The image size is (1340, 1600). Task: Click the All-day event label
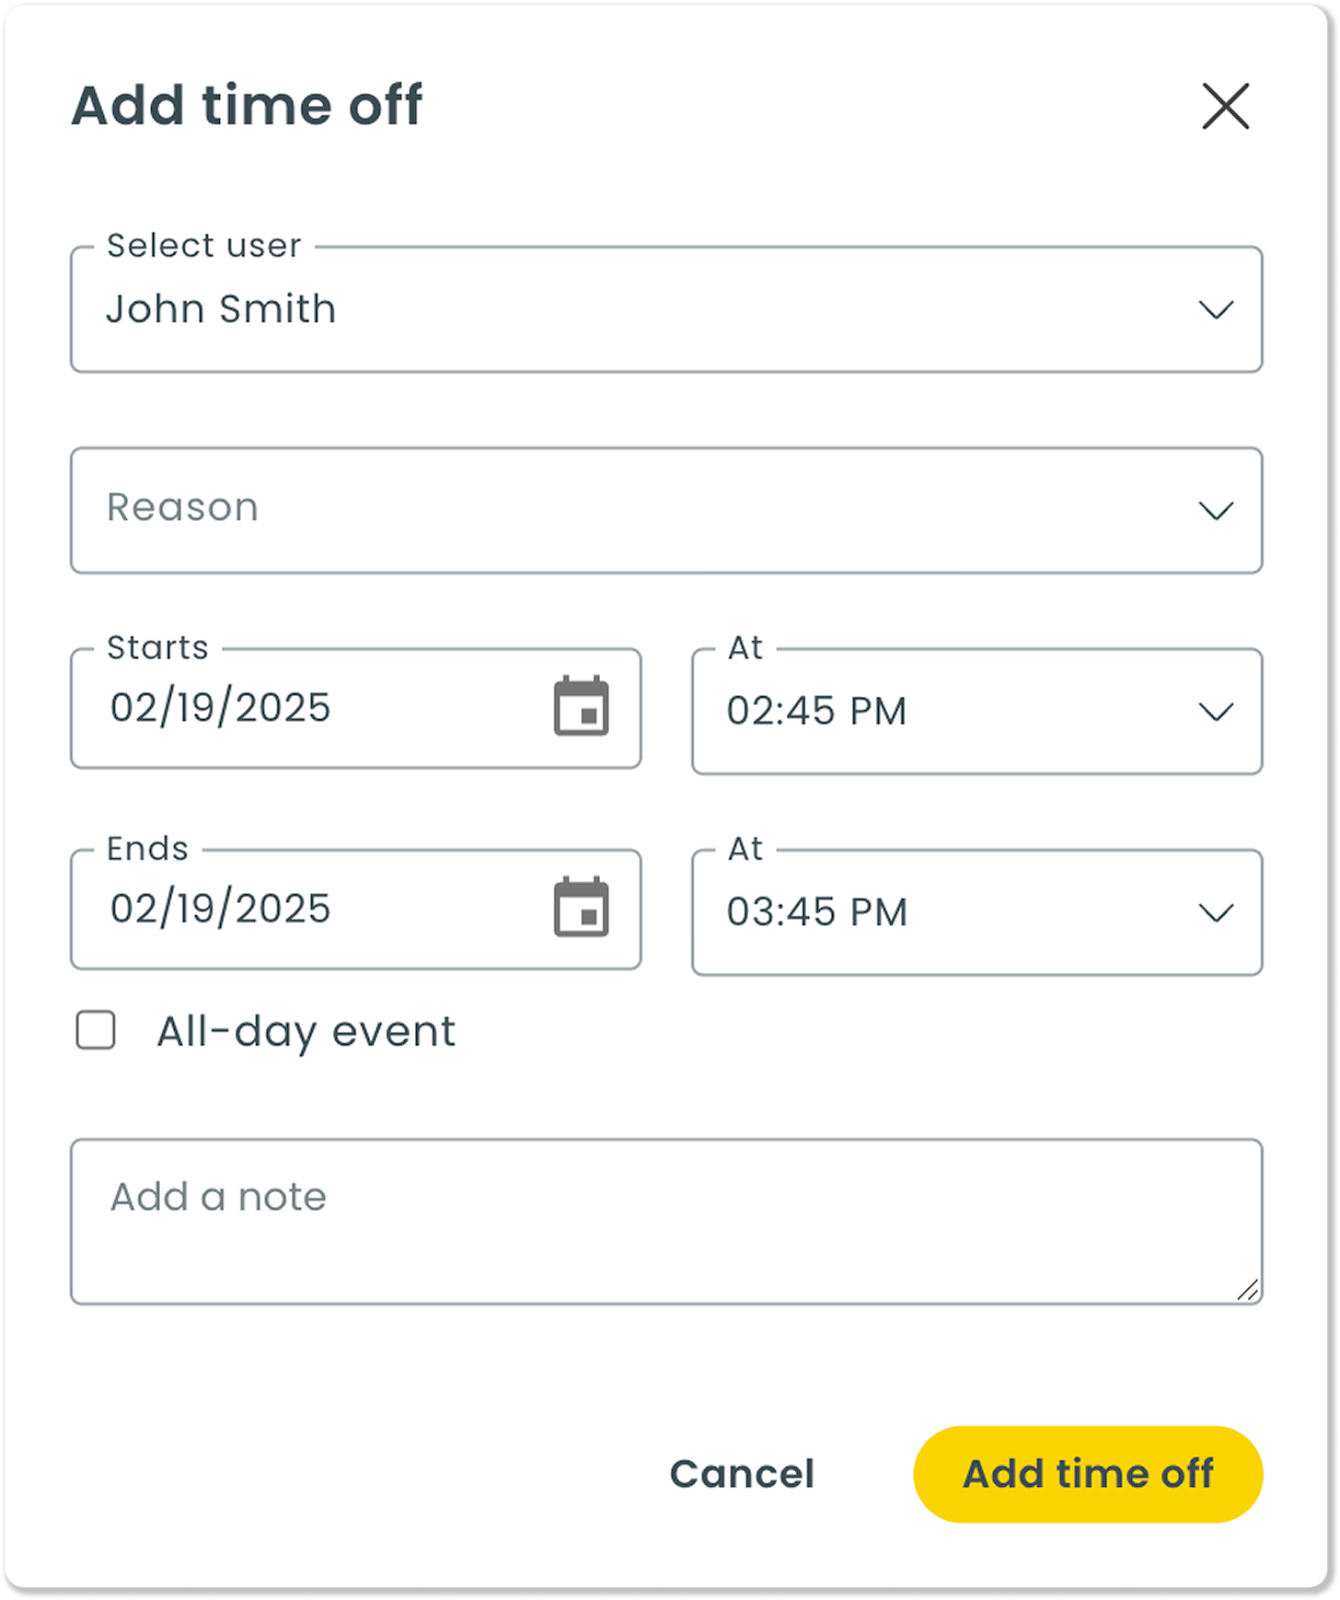(306, 1032)
